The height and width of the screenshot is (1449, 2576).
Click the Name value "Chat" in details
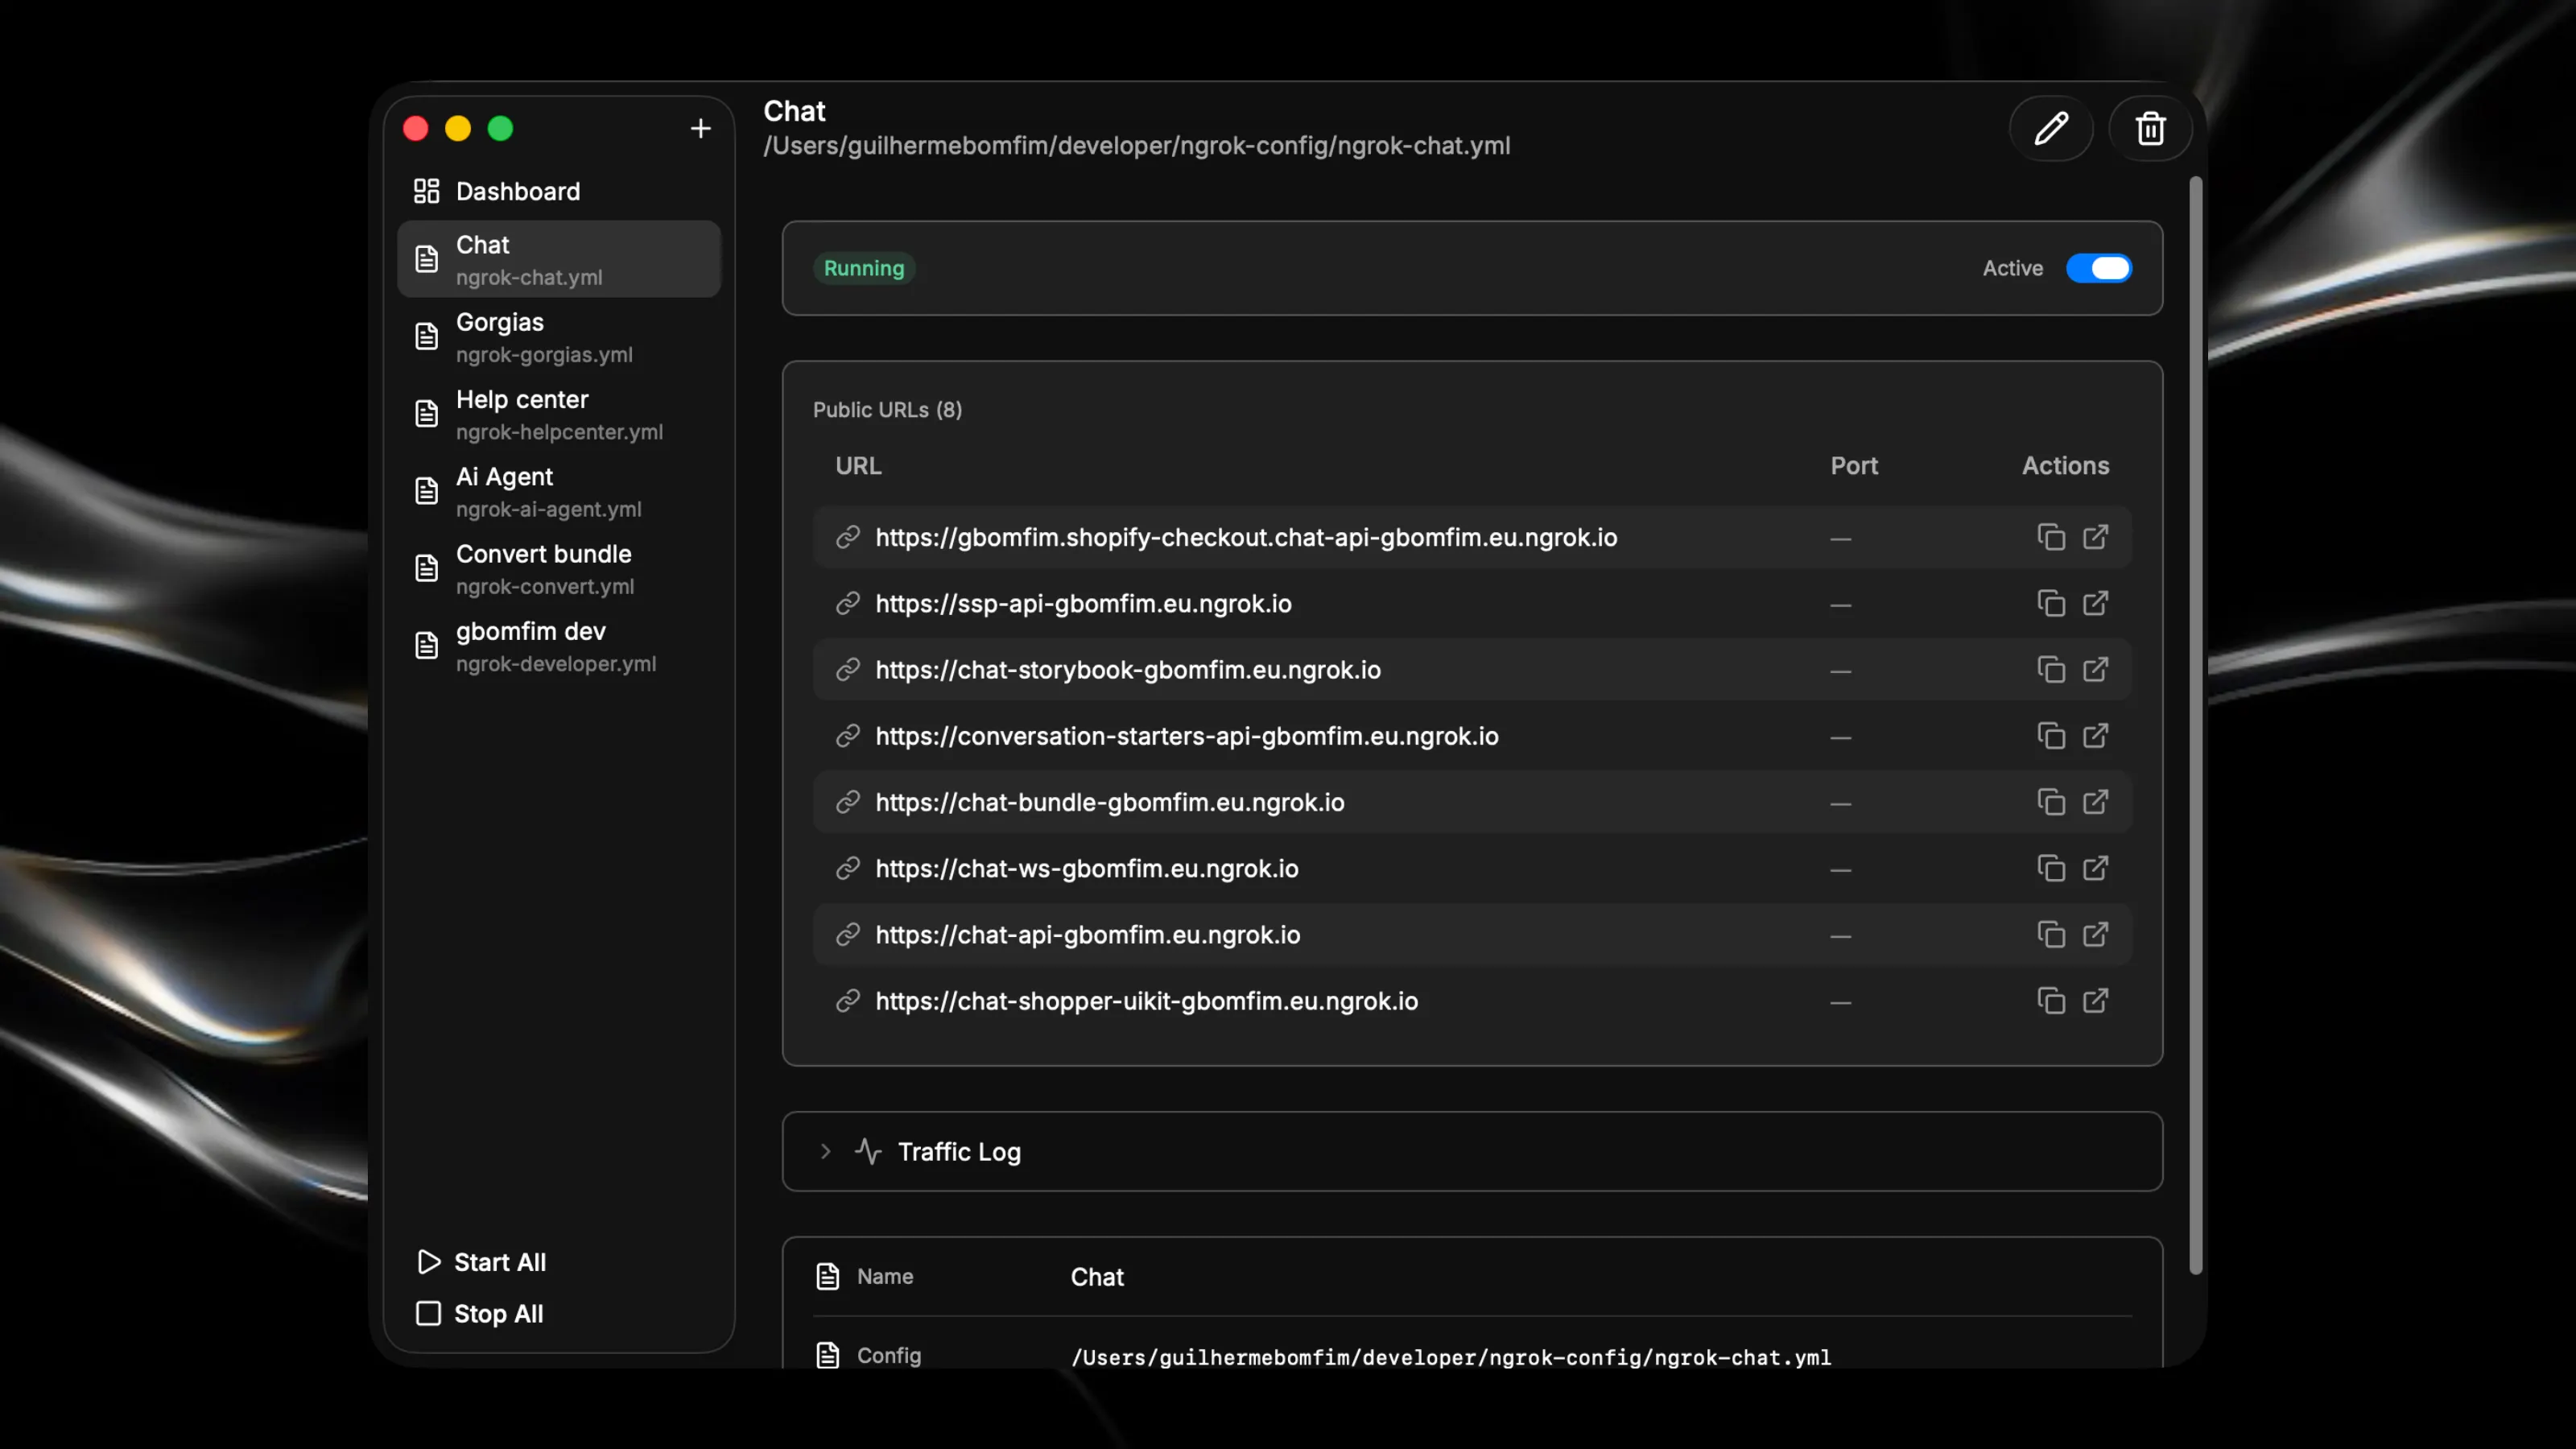(x=1097, y=1278)
